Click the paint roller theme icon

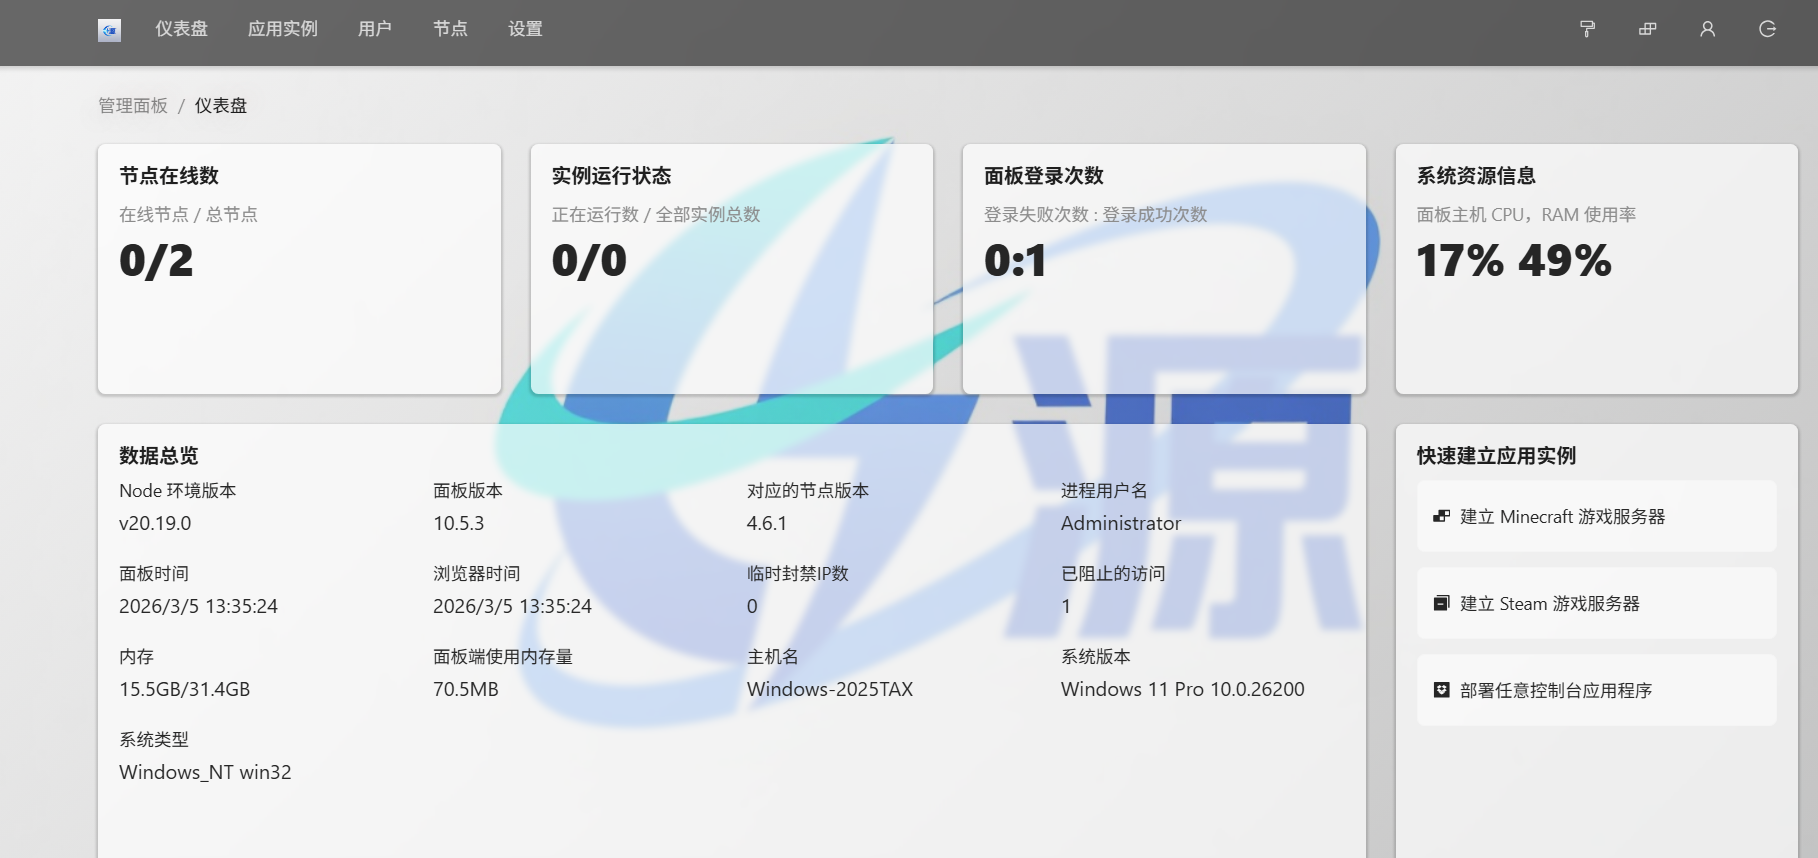coord(1587,29)
